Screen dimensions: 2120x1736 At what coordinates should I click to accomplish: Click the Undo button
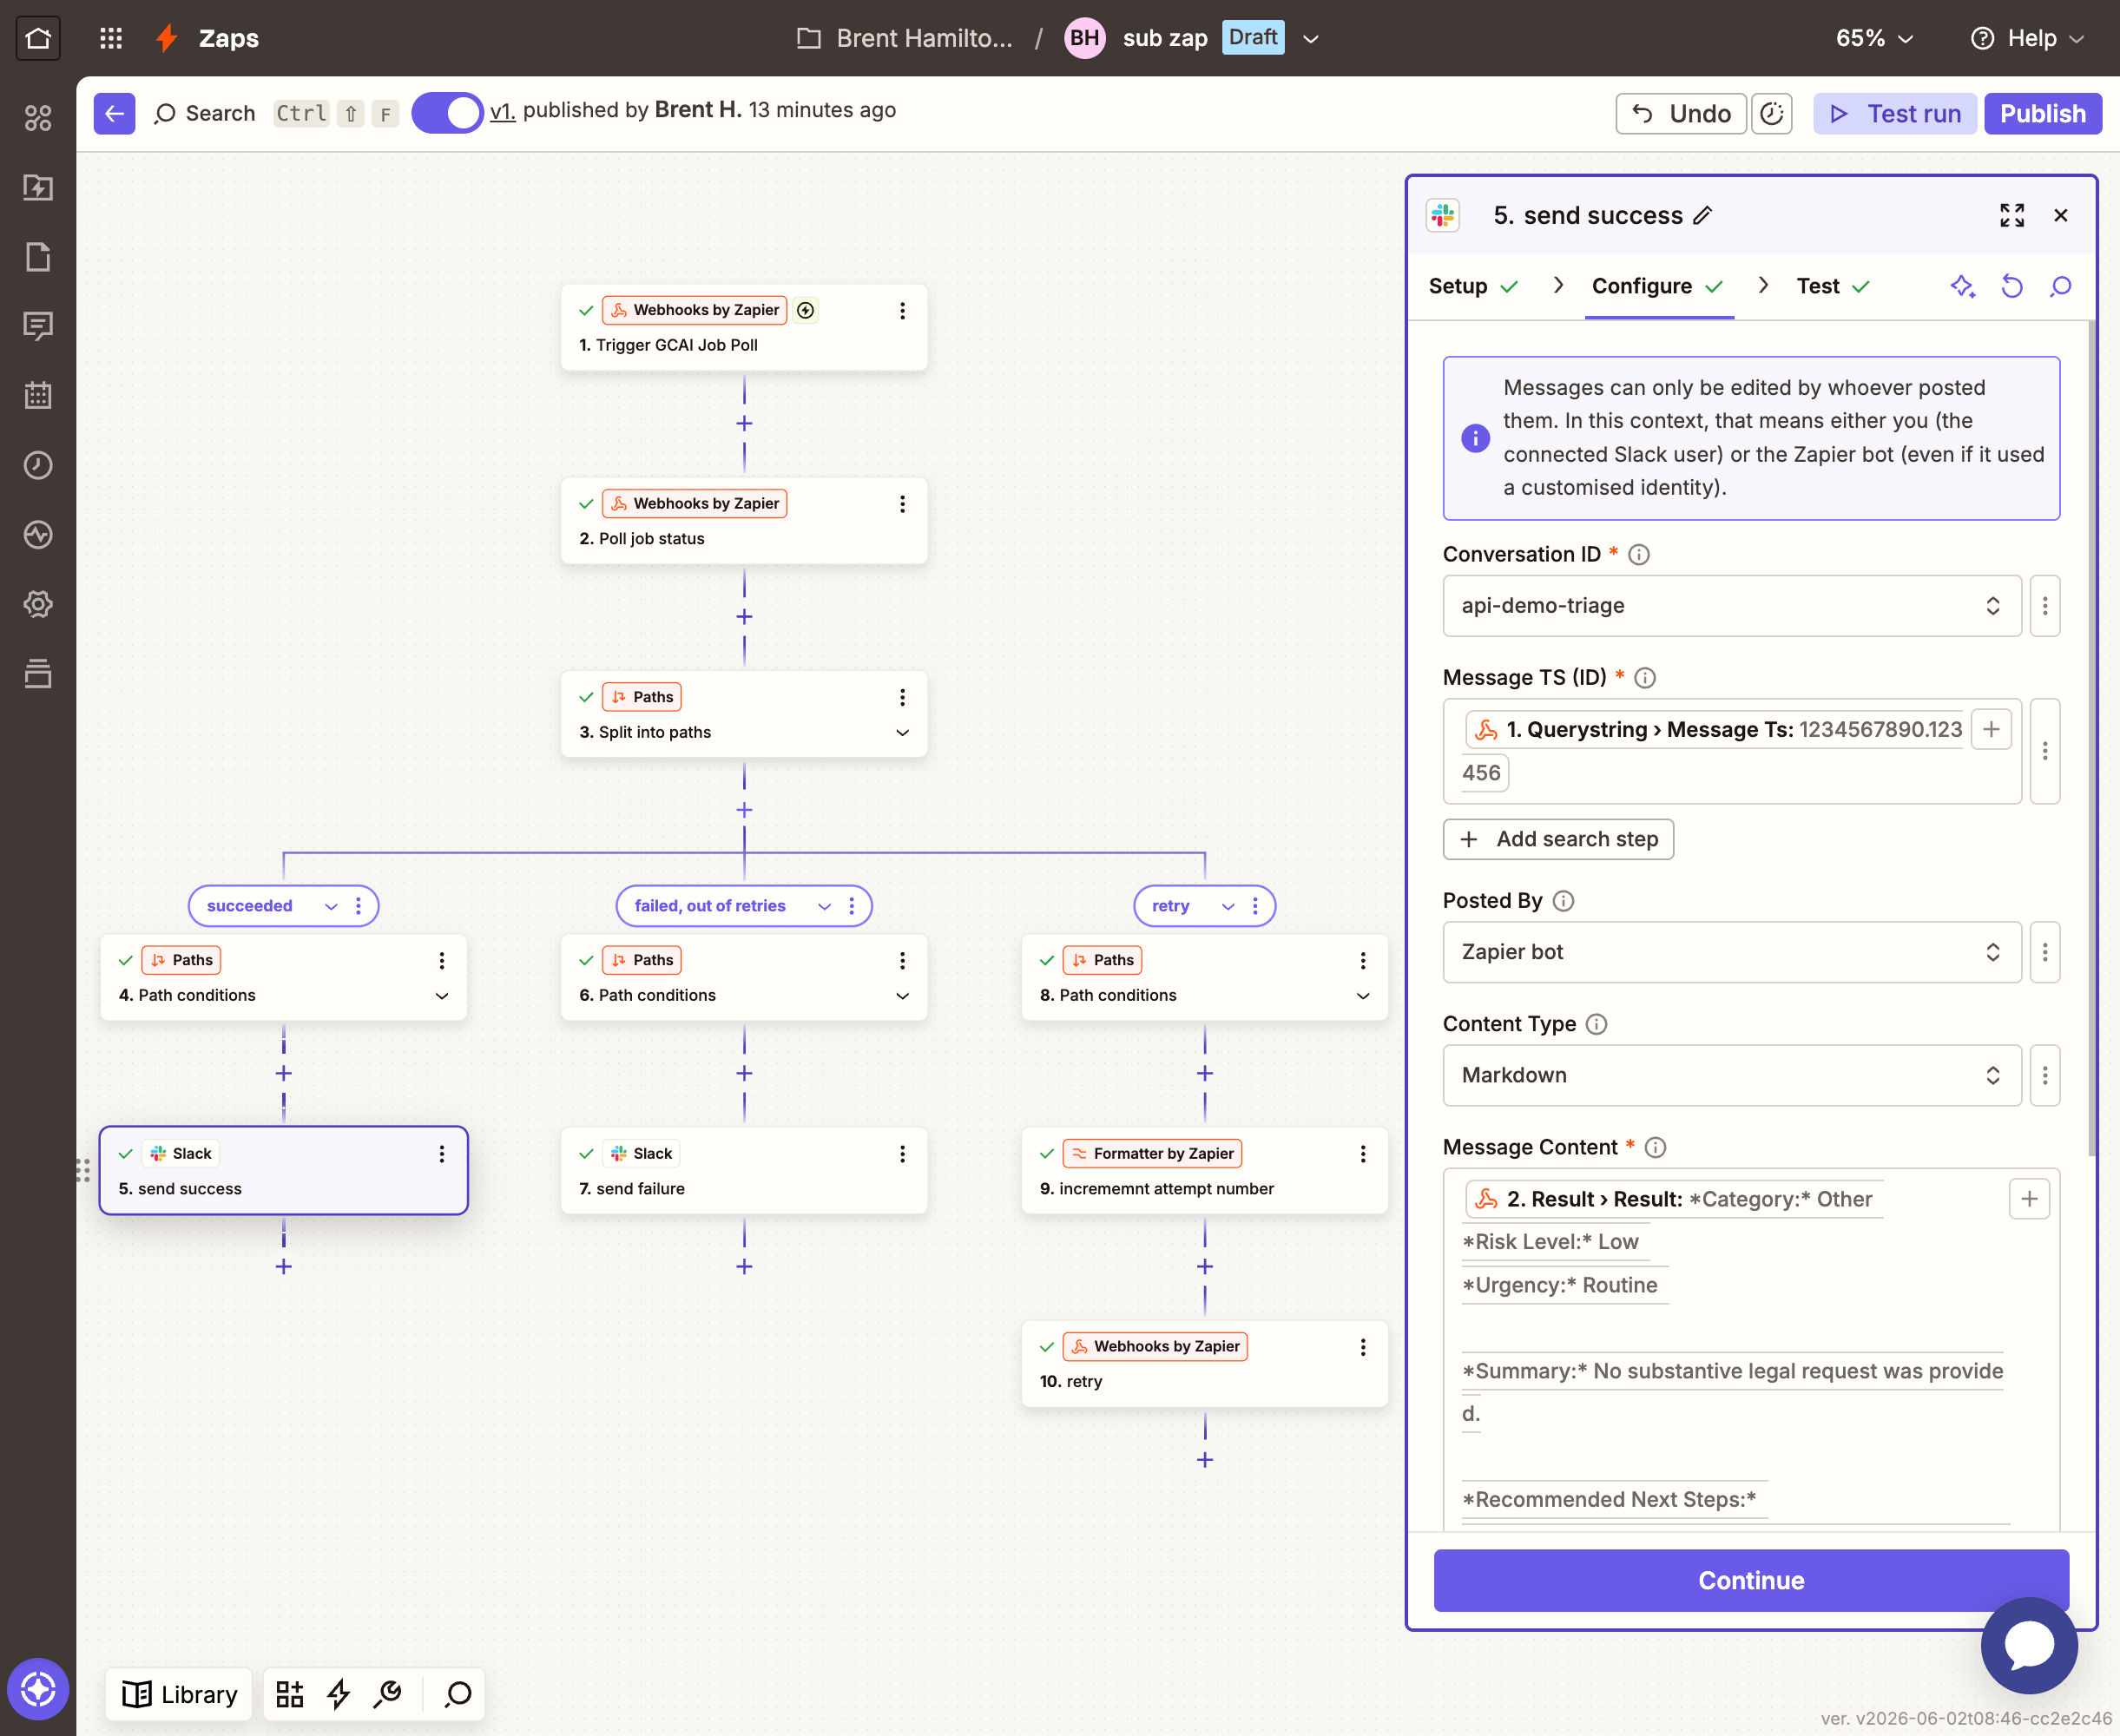[1681, 114]
